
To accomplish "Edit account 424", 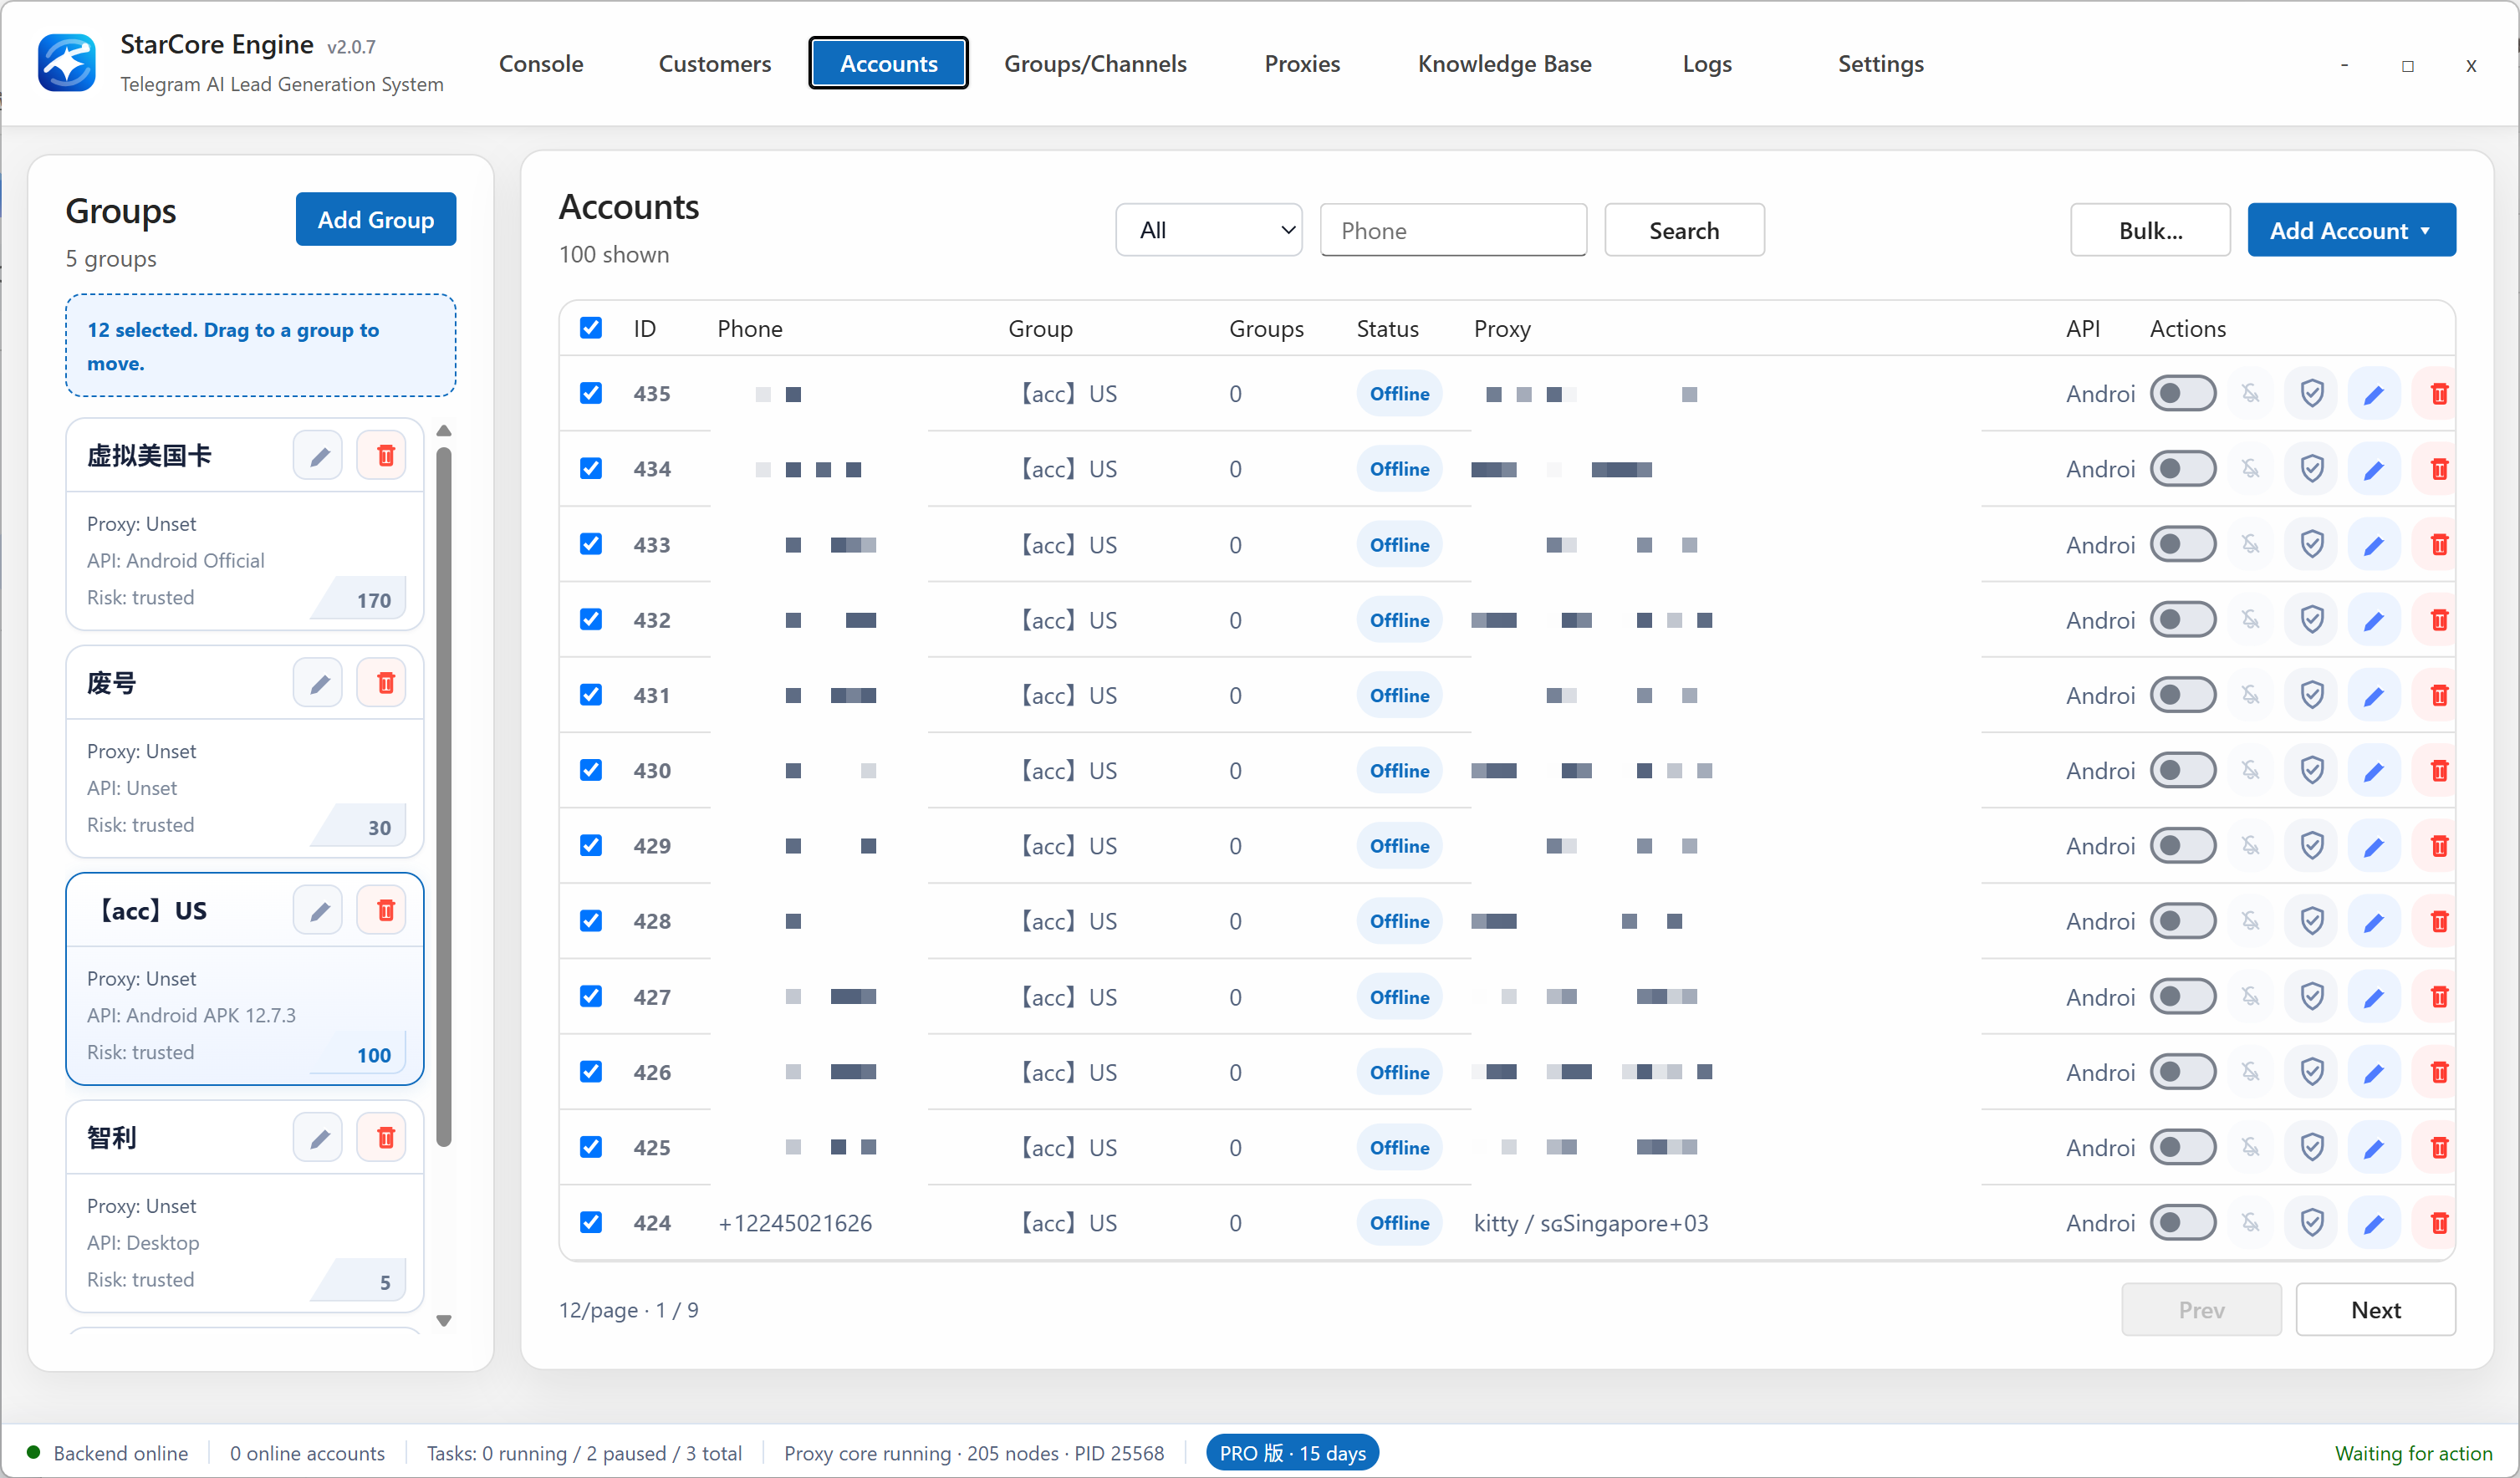I will tap(2374, 1222).
